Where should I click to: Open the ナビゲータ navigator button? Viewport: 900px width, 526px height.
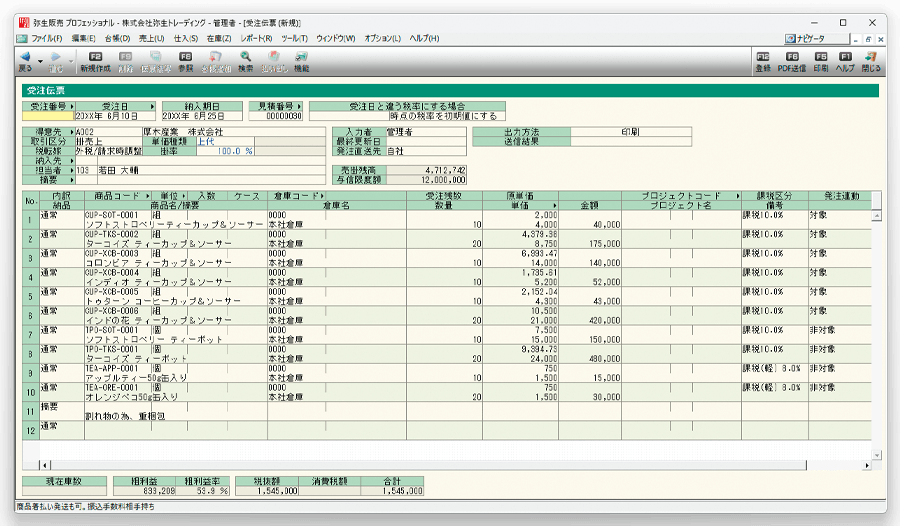tap(816, 38)
